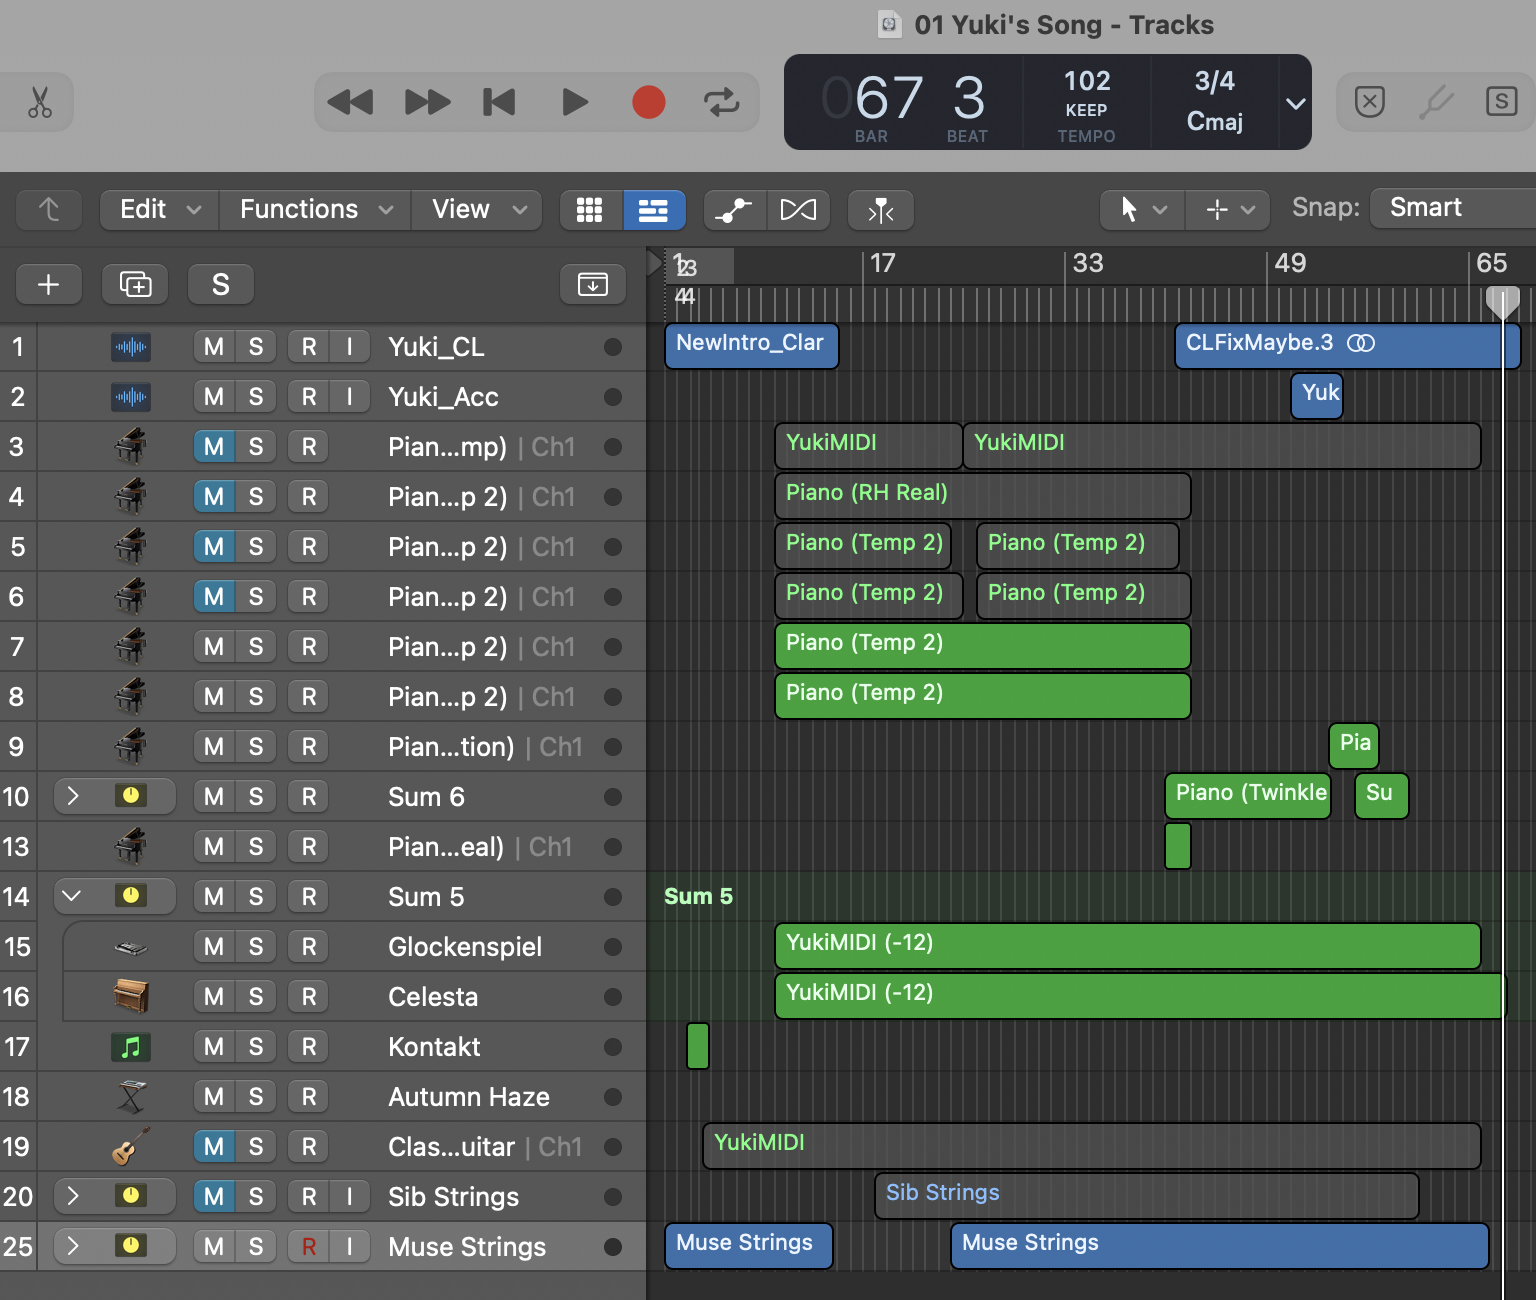Collapse the Sum 5 track stack
This screenshot has height=1300, width=1536.
coord(72,896)
